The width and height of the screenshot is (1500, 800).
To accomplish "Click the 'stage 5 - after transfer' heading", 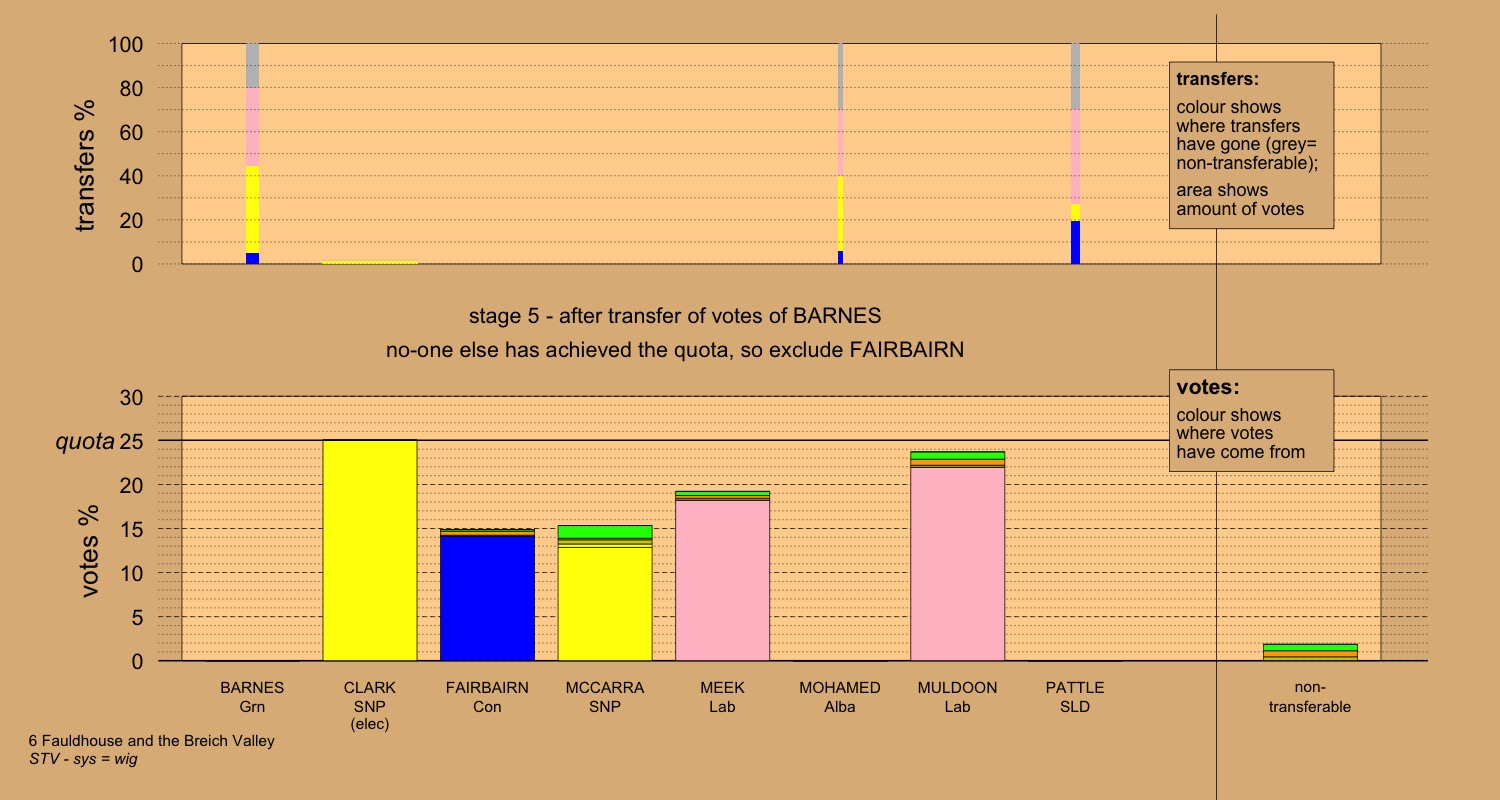I will click(x=675, y=317).
